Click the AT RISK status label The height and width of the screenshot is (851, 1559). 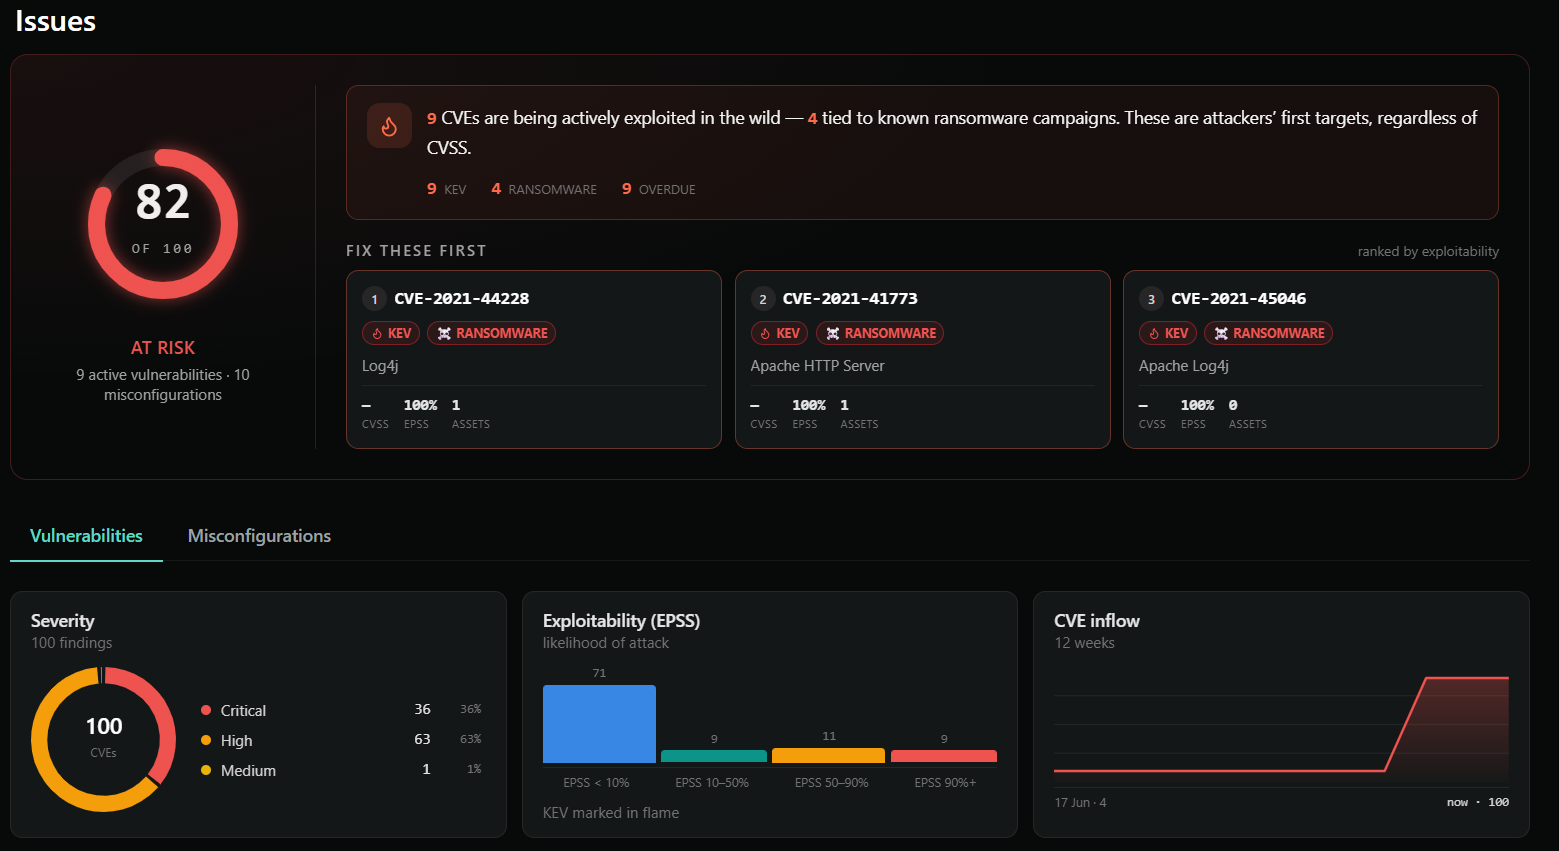point(163,348)
